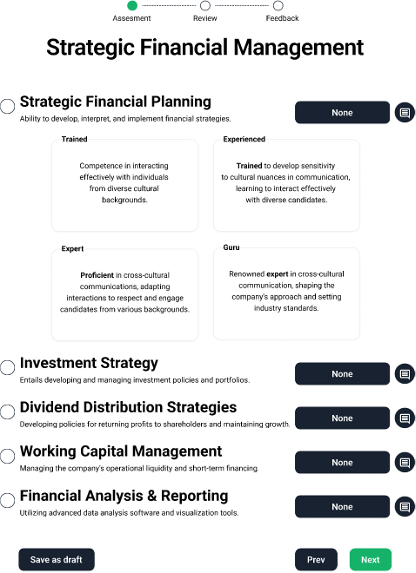416x573 pixels.
Task: Select the Working Capital Management radio button
Action: click(7, 456)
